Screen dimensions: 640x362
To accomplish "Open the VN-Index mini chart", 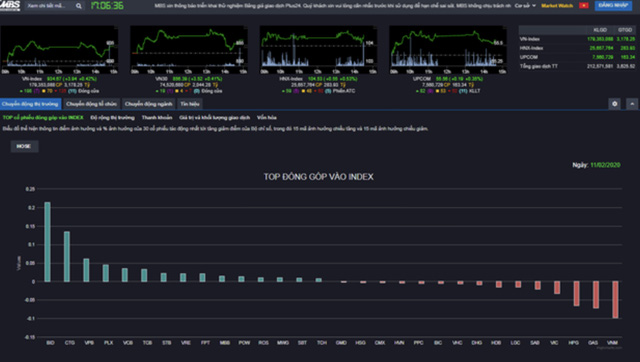I will coord(59,50).
